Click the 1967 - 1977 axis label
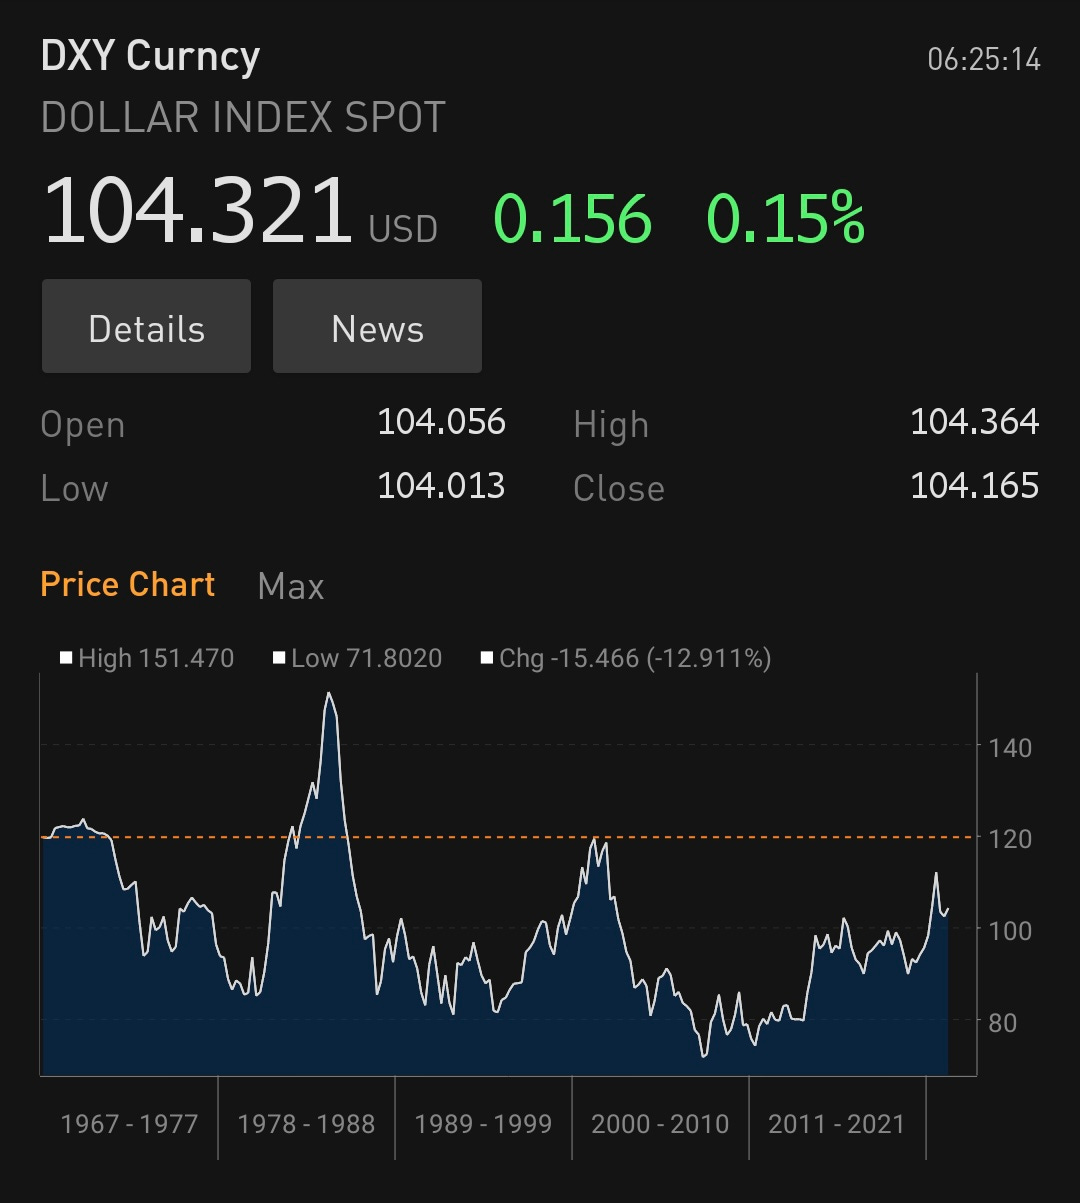 (x=129, y=1124)
